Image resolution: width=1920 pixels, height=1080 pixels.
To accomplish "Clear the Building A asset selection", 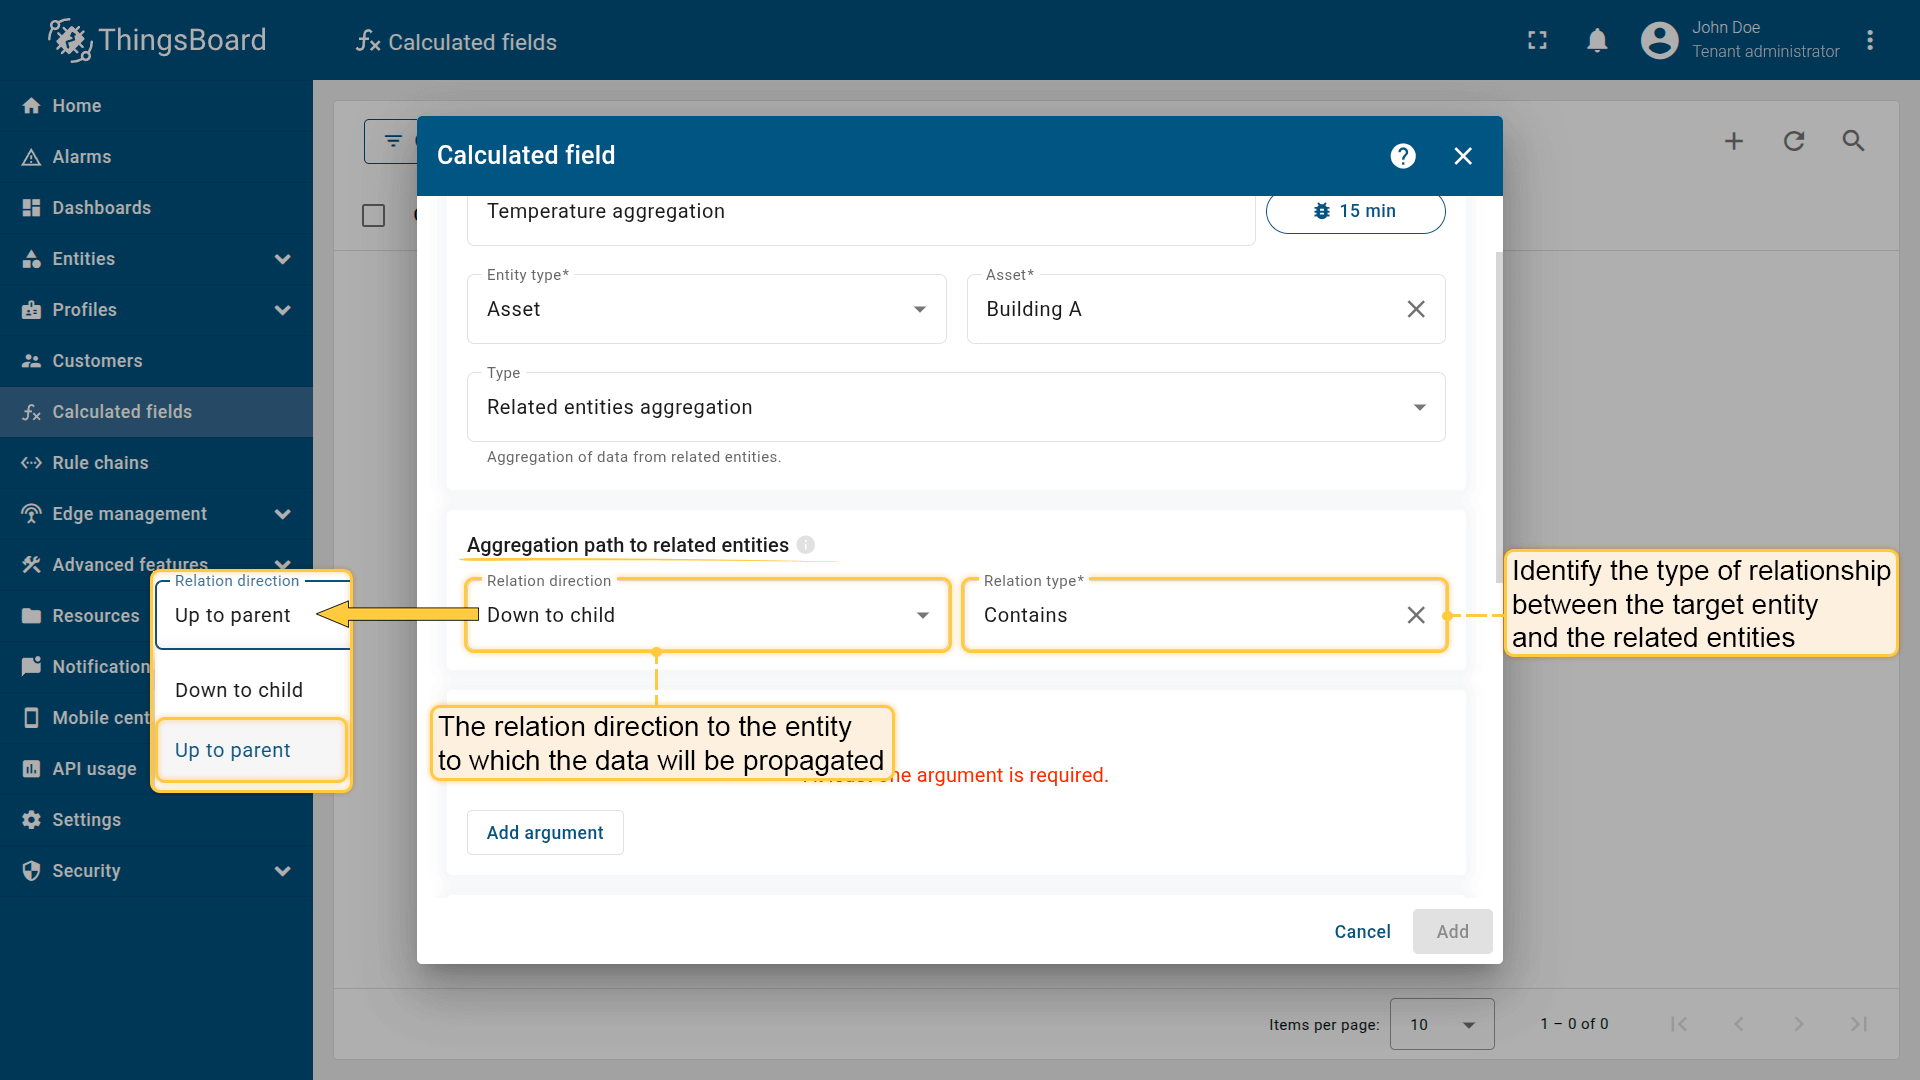I will point(1416,309).
